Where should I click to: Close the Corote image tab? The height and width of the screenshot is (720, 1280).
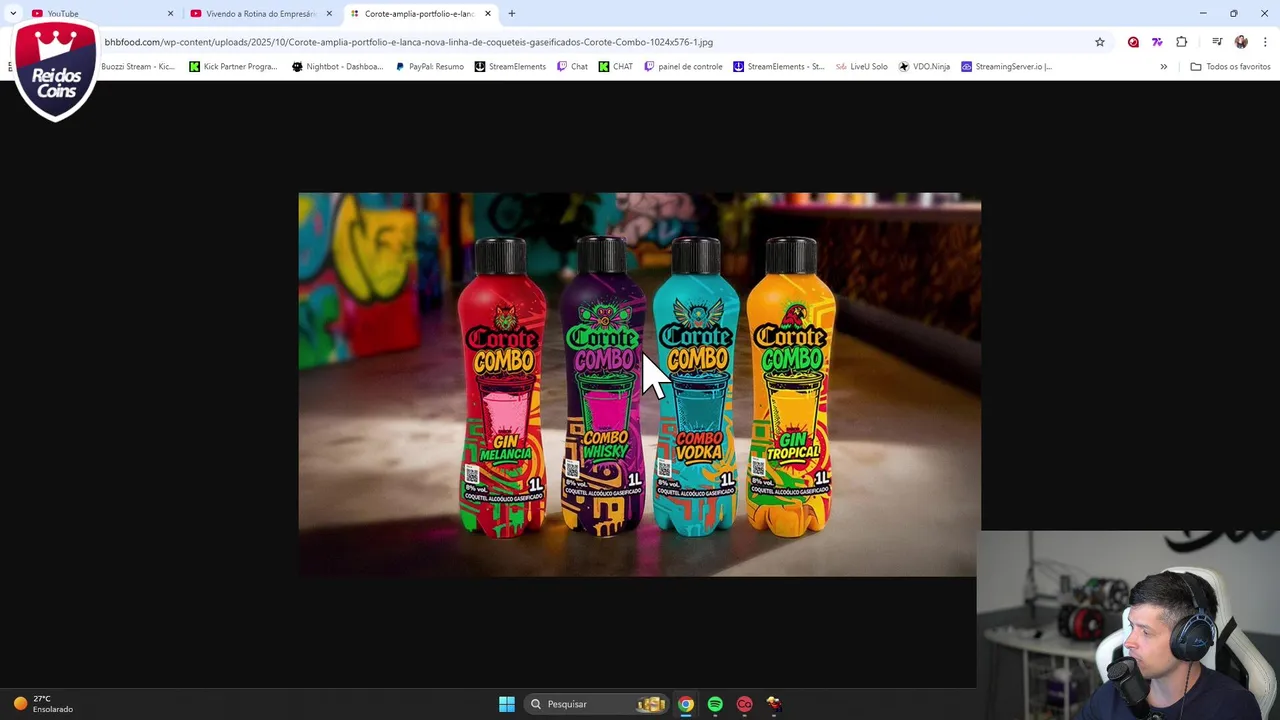pos(488,13)
